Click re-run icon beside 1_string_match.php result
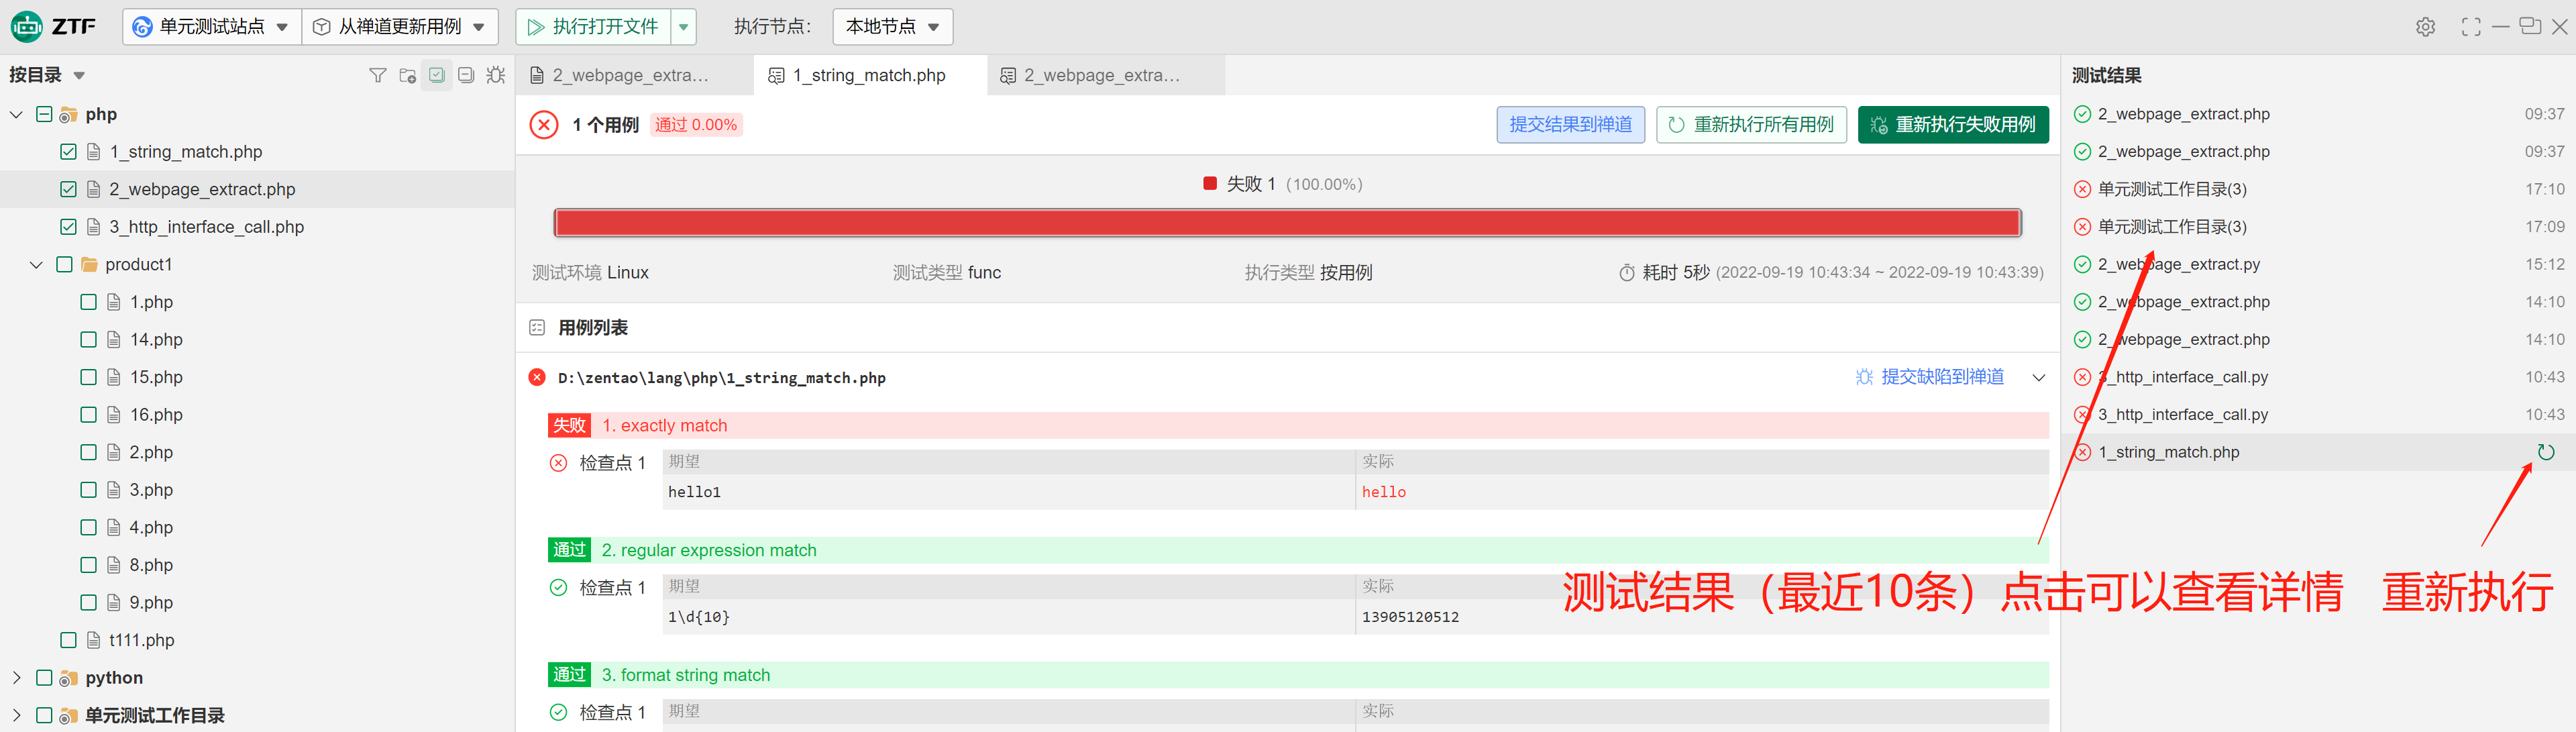2576x732 pixels. pos(2546,452)
